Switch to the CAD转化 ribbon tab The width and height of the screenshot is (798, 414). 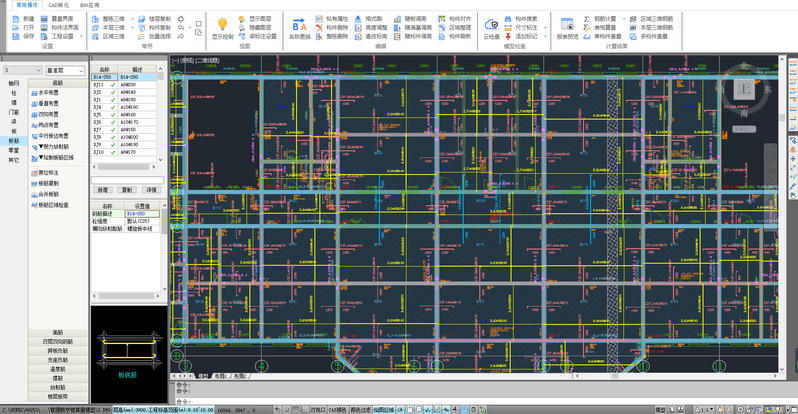pos(59,4)
